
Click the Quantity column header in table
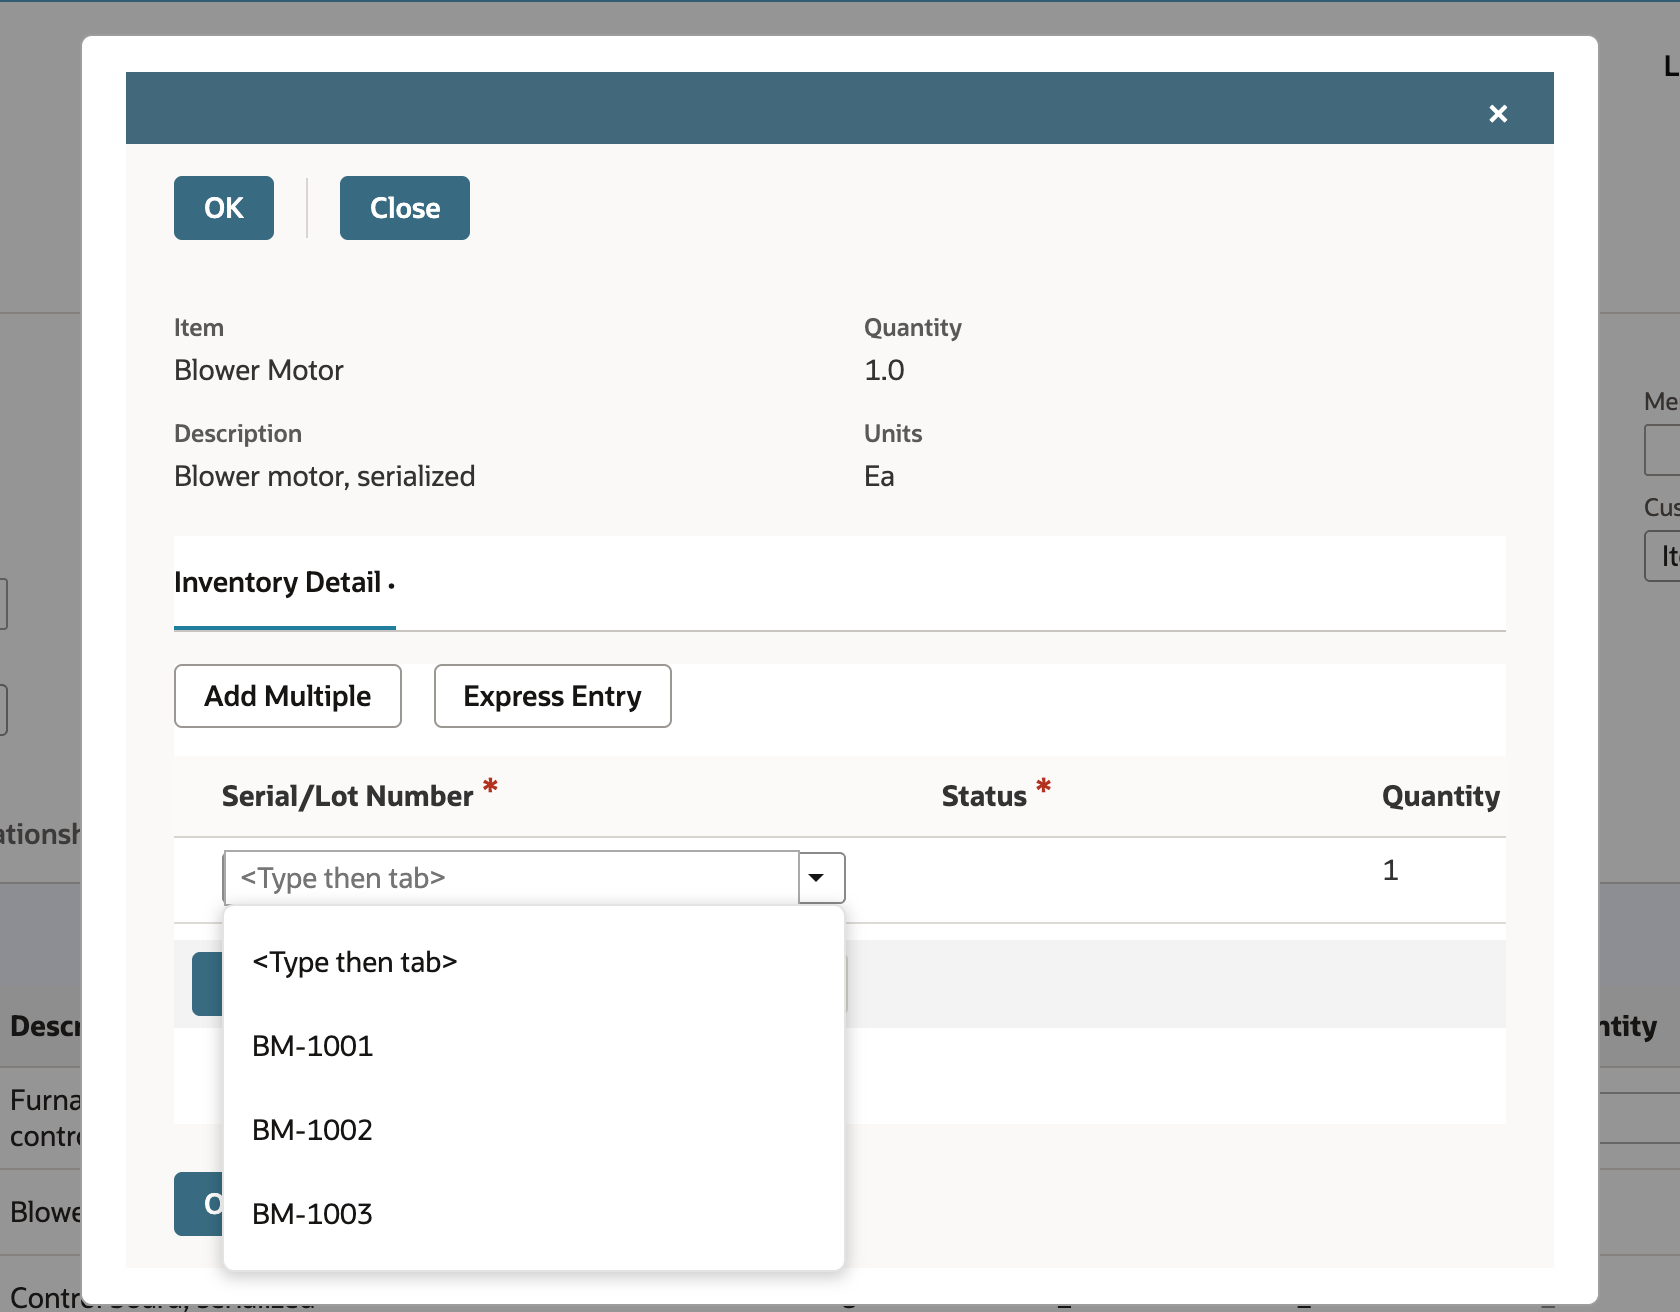coord(1441,796)
